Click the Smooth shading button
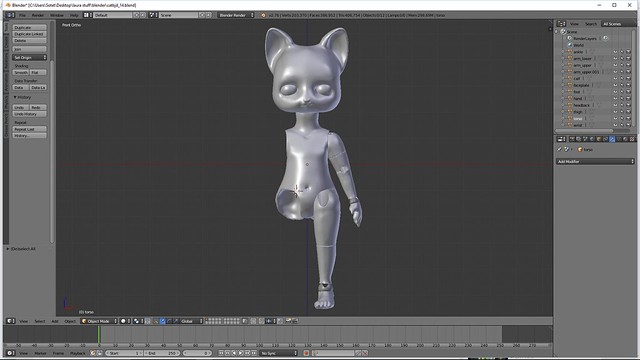This screenshot has height=360, width=640. coord(20,72)
